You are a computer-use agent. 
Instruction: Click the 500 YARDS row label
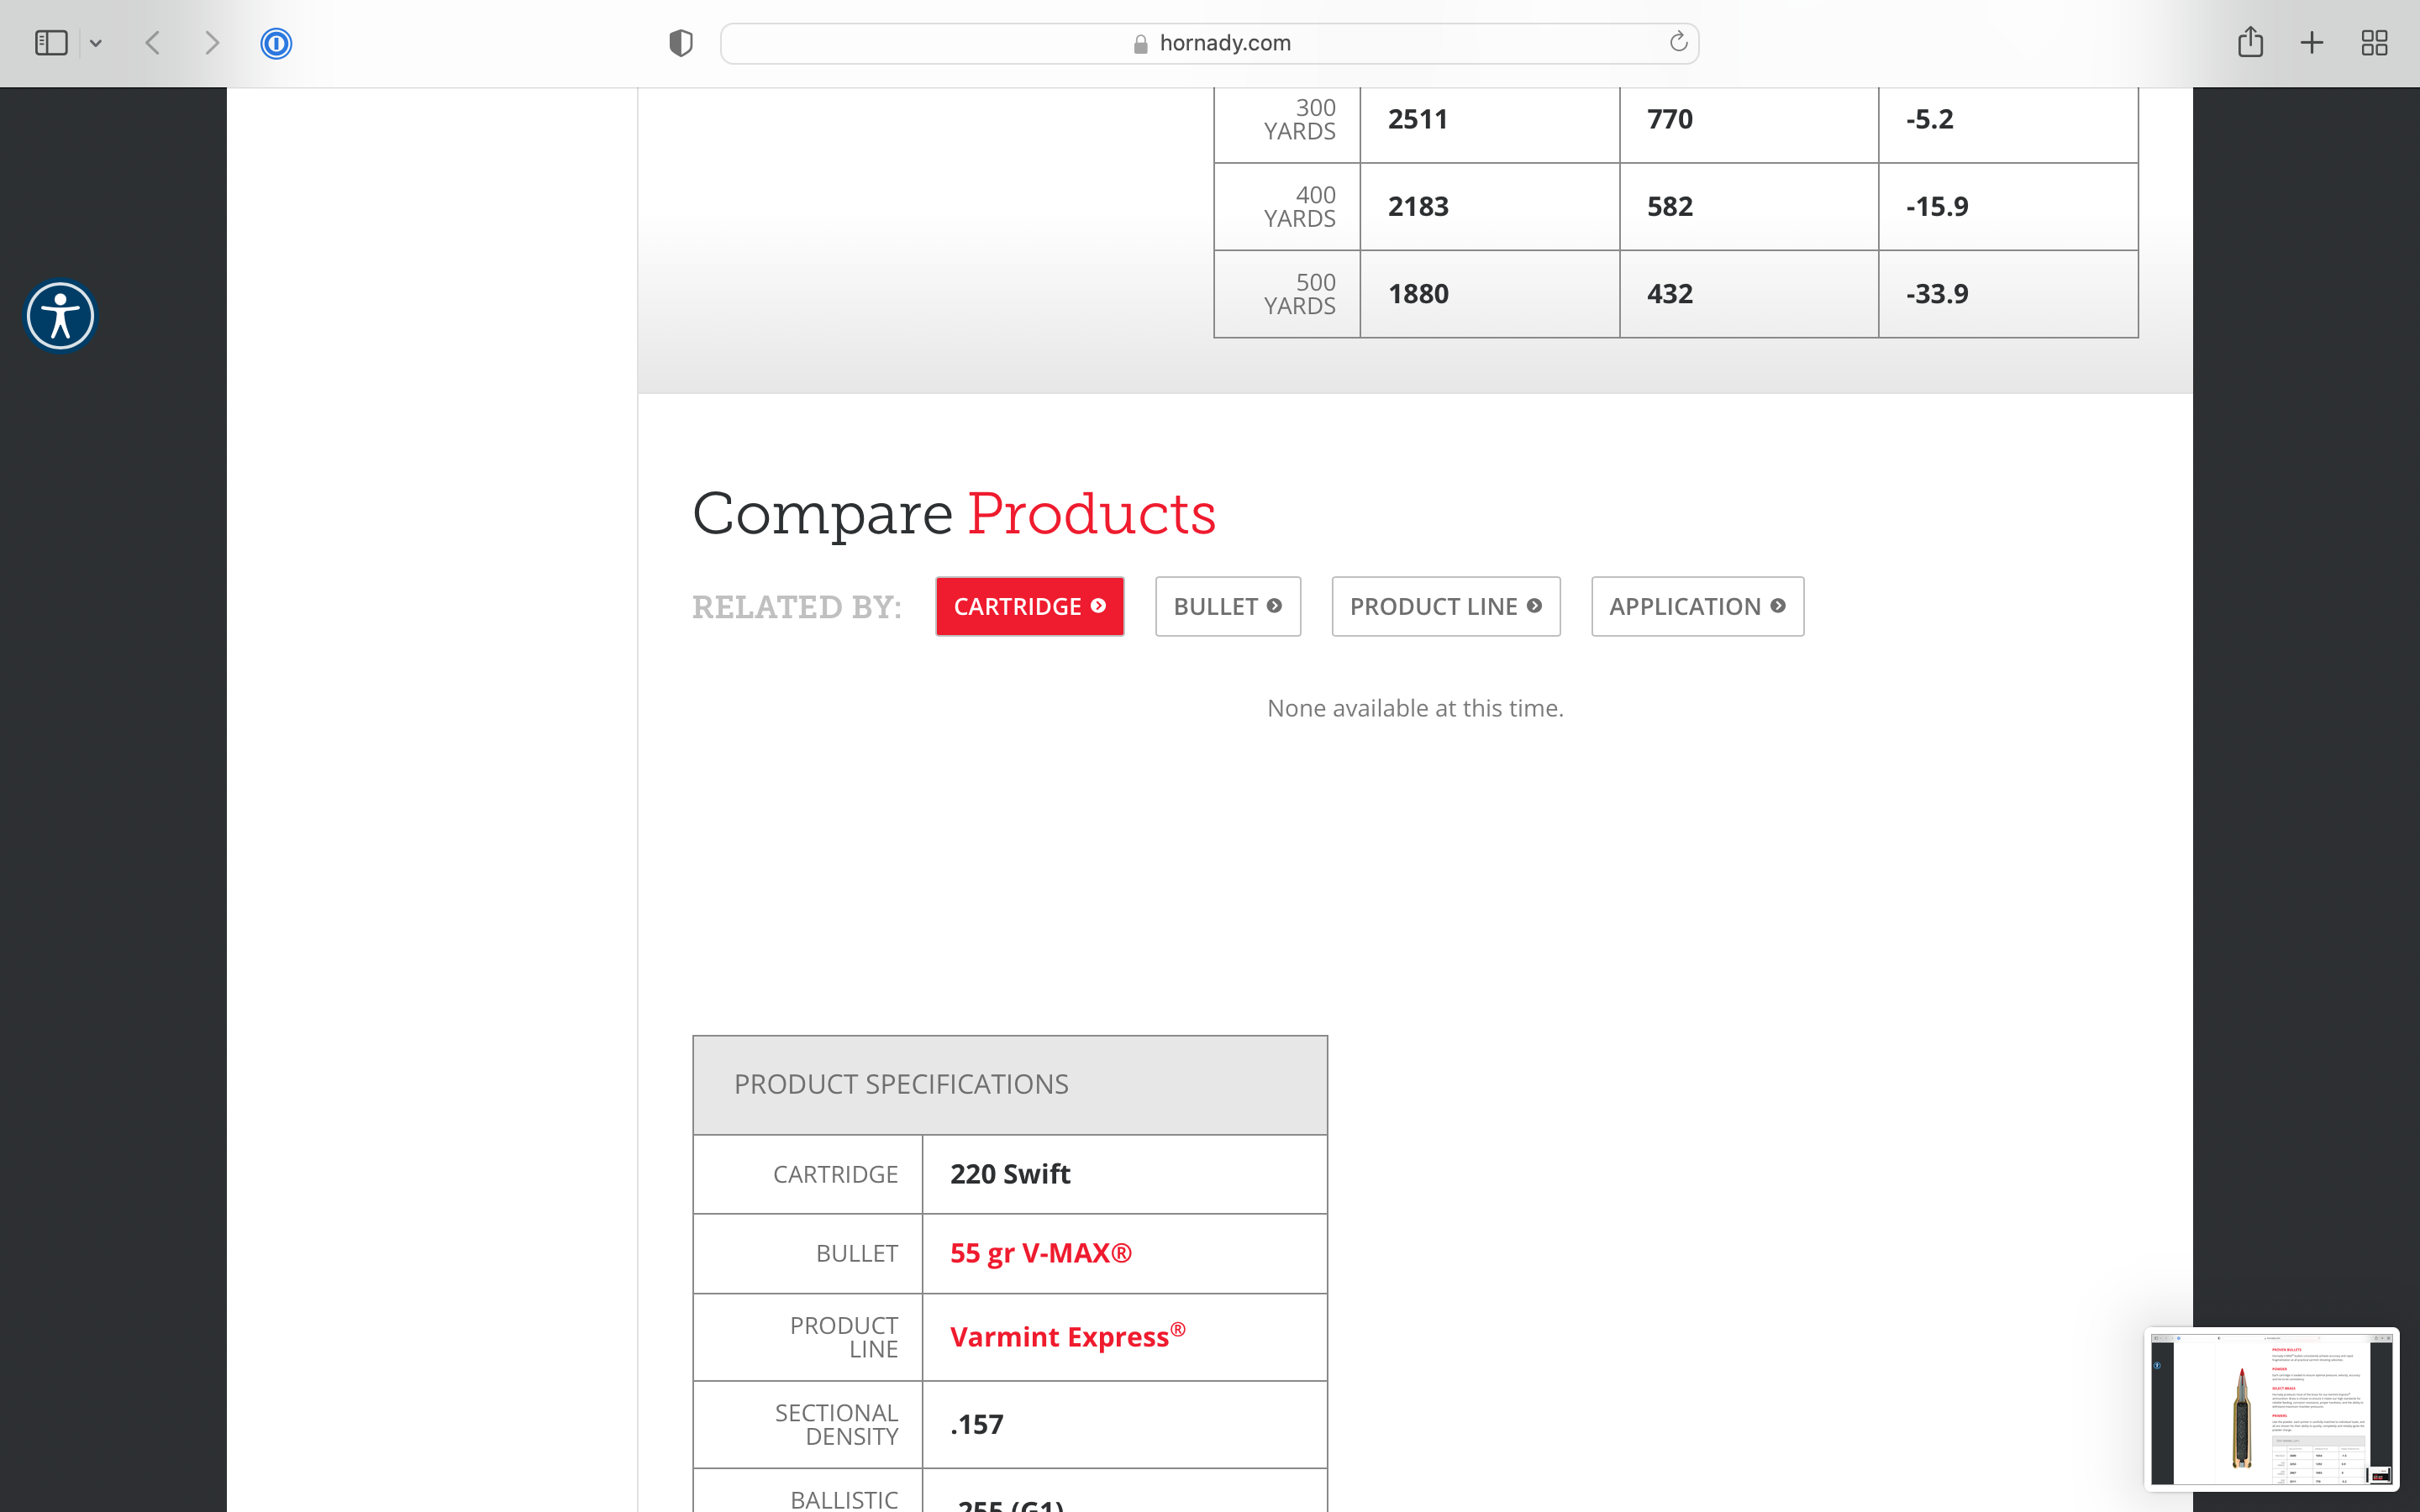pos(1299,294)
